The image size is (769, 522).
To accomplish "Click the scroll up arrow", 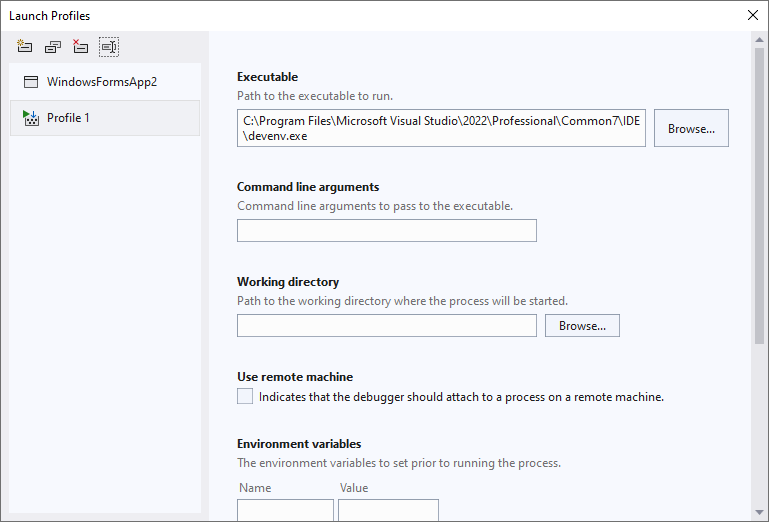I will point(759,39).
